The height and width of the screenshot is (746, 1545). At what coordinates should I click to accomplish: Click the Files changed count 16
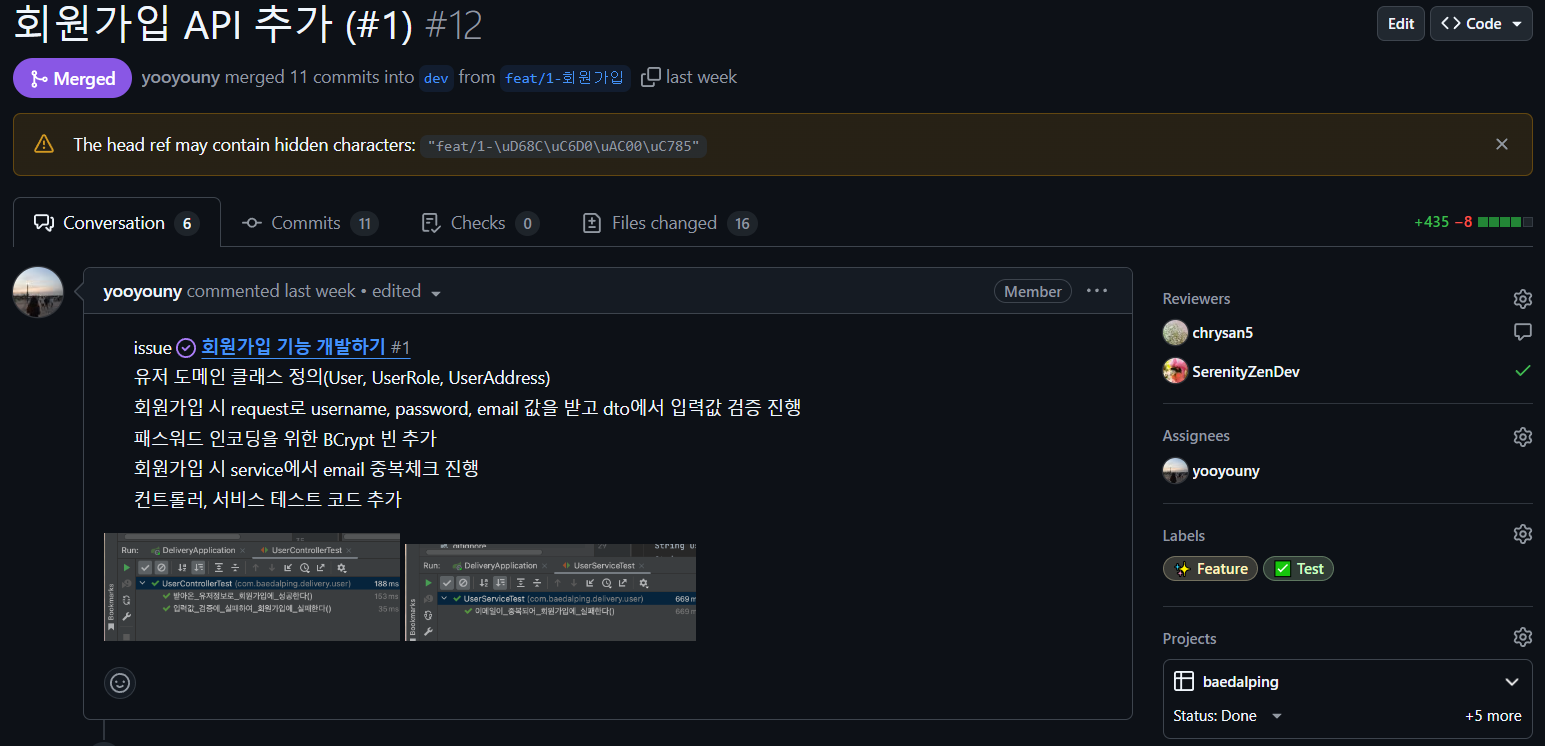[742, 223]
